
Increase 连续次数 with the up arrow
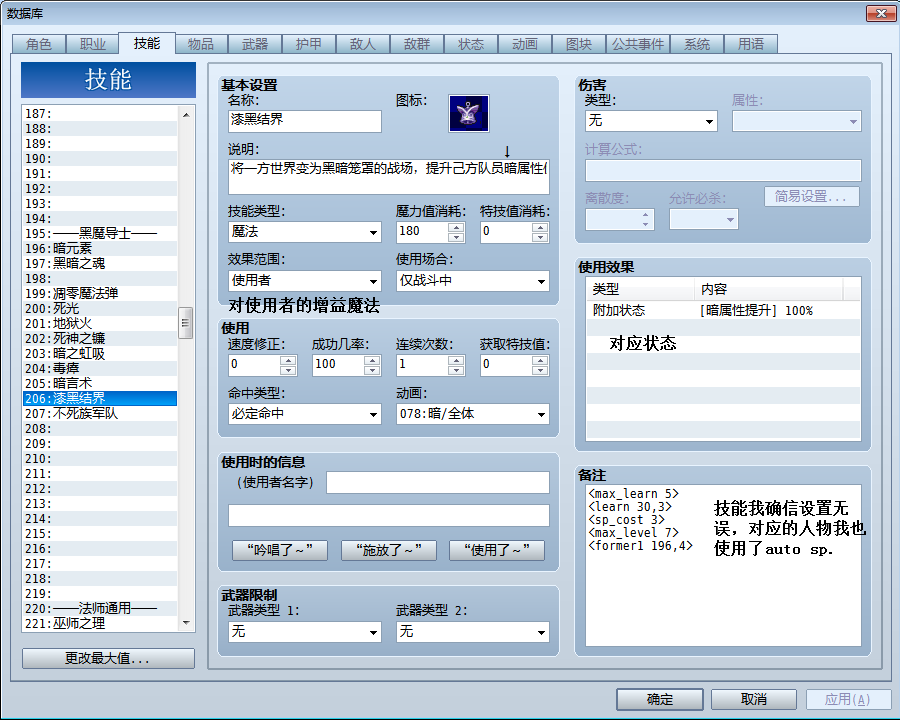(456, 360)
